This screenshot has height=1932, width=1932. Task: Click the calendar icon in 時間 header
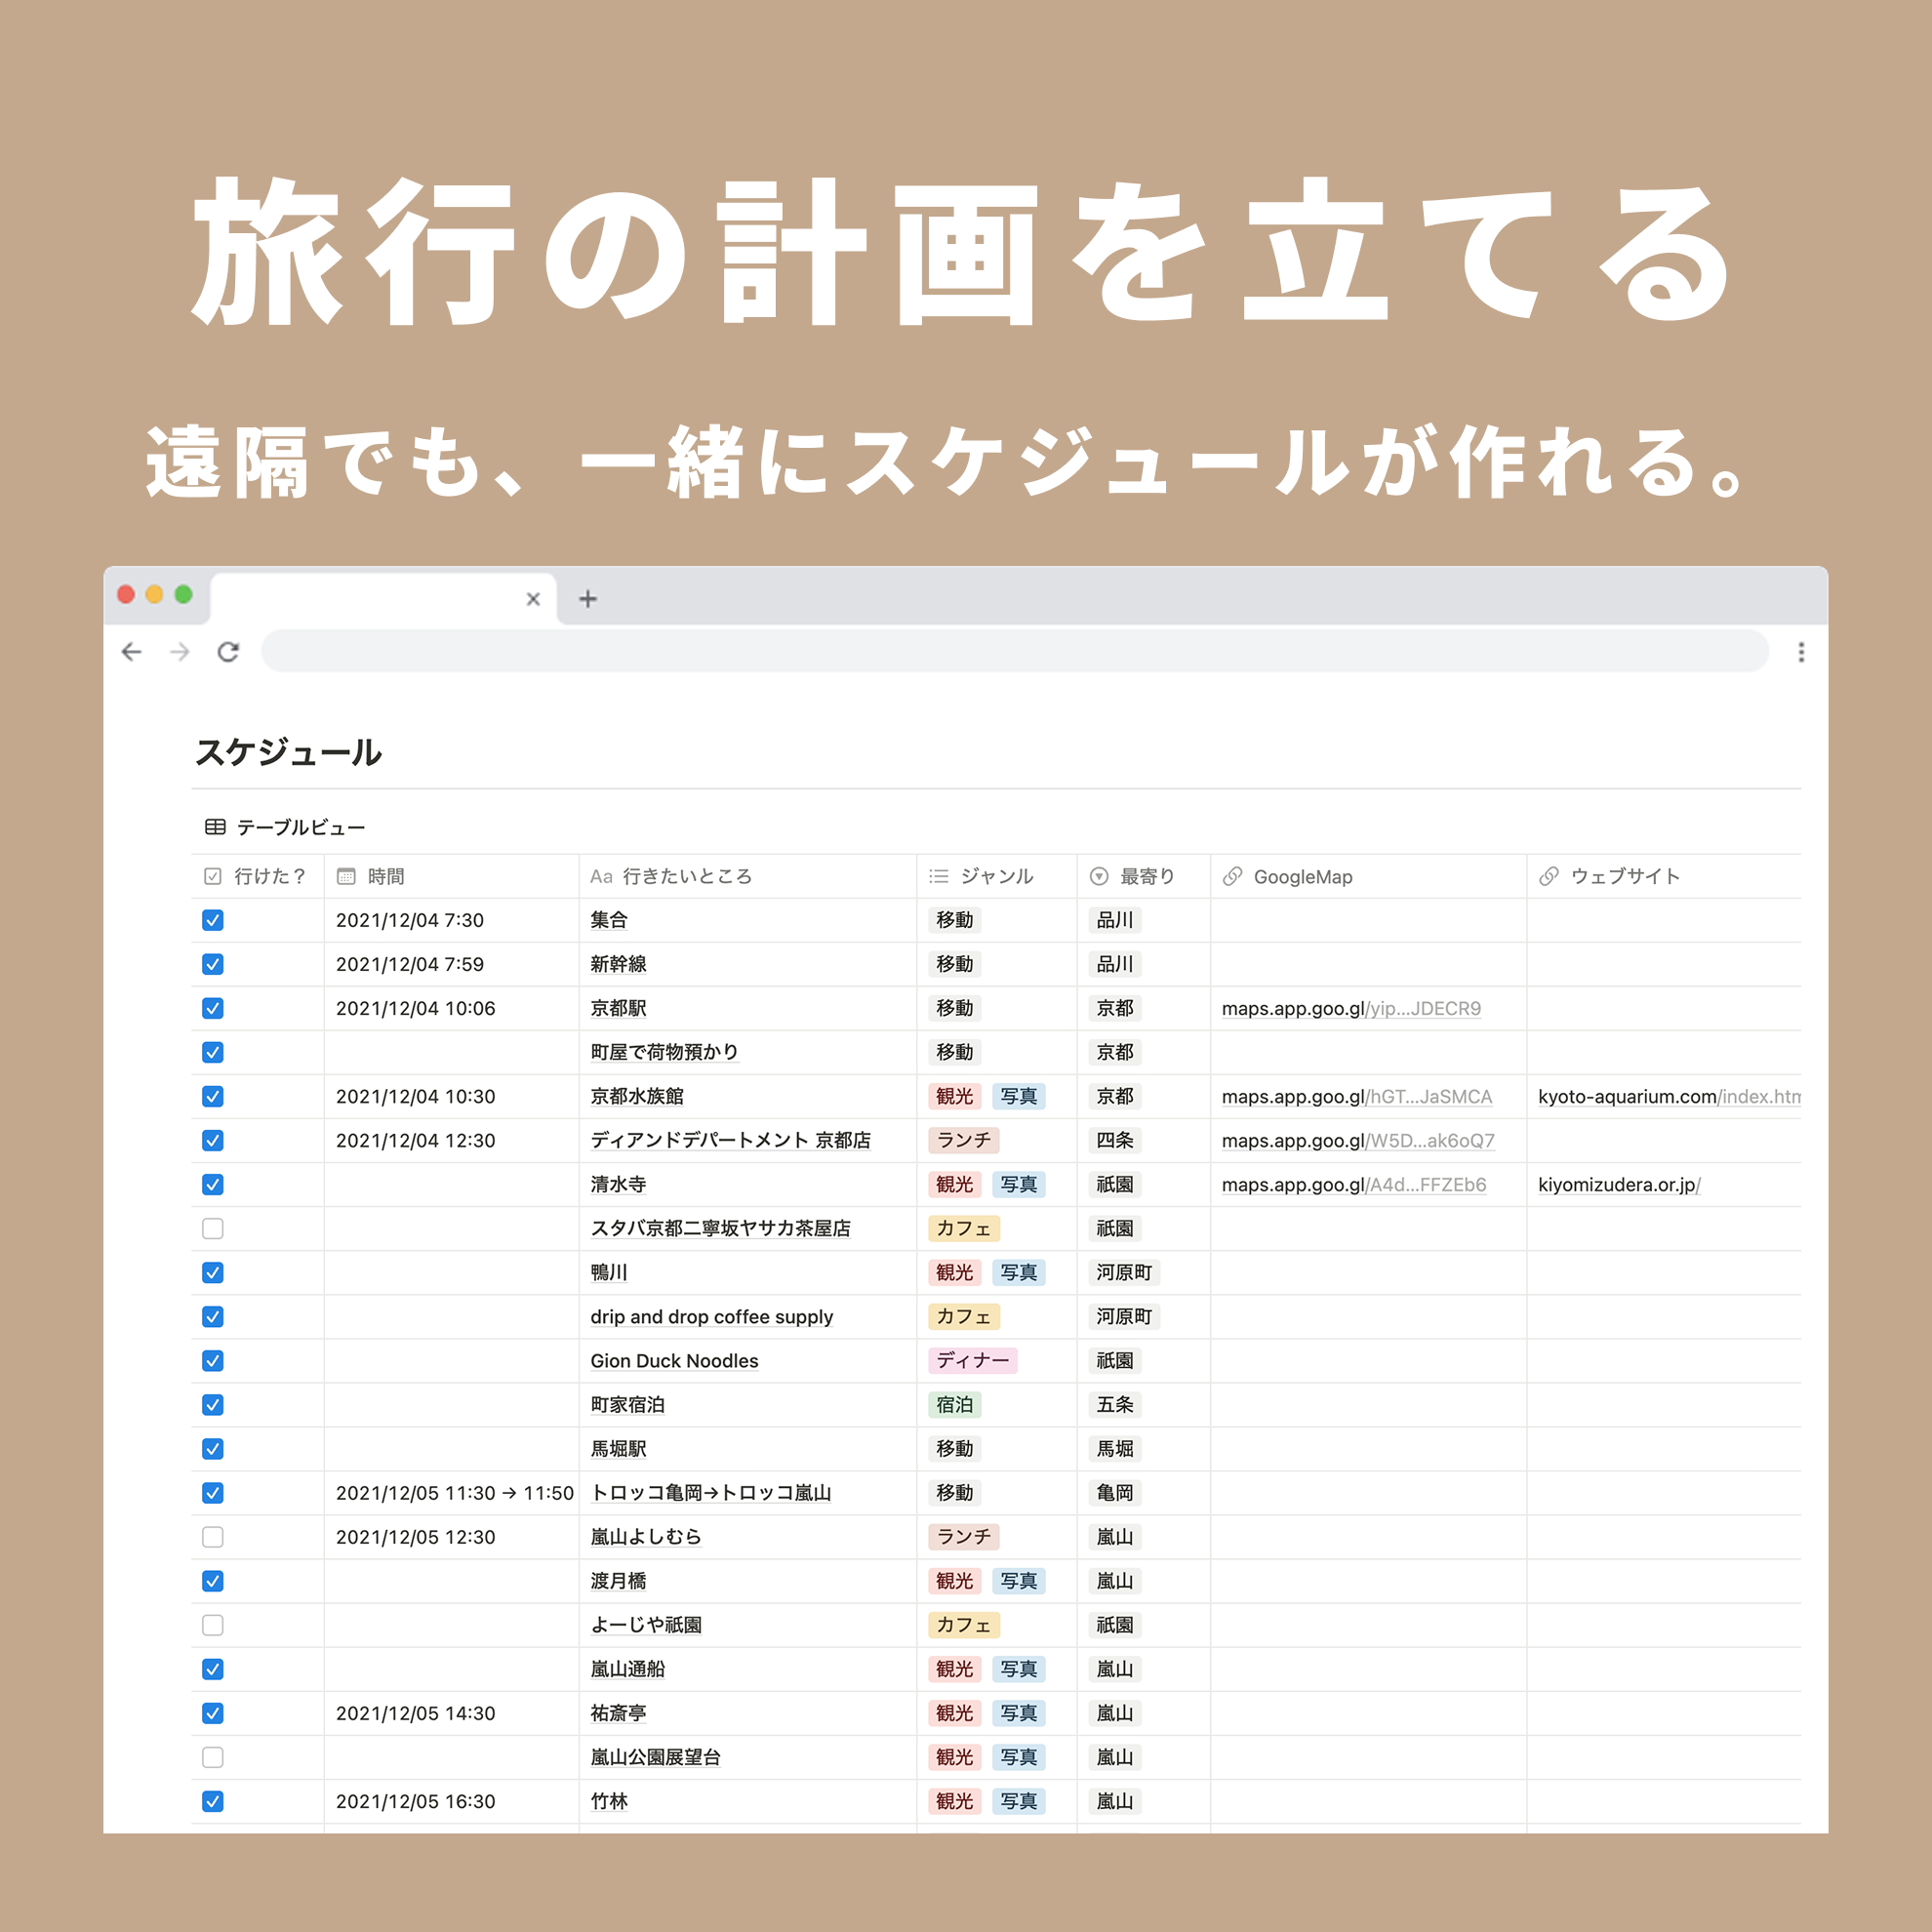(346, 876)
